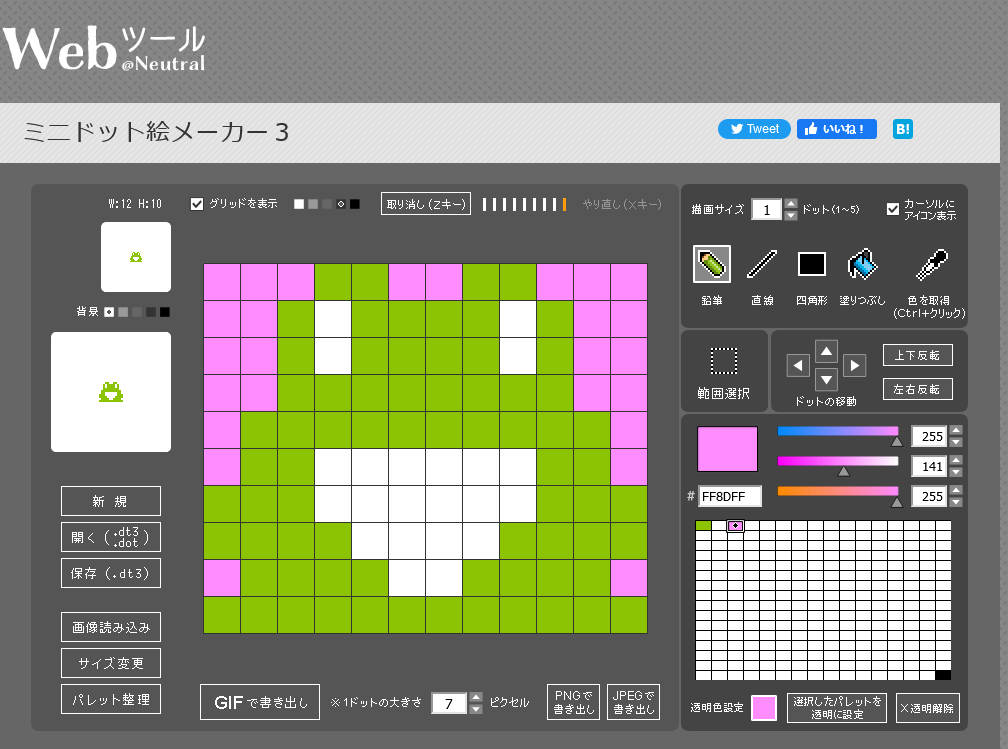Move dots up using the up arrow

(x=825, y=352)
